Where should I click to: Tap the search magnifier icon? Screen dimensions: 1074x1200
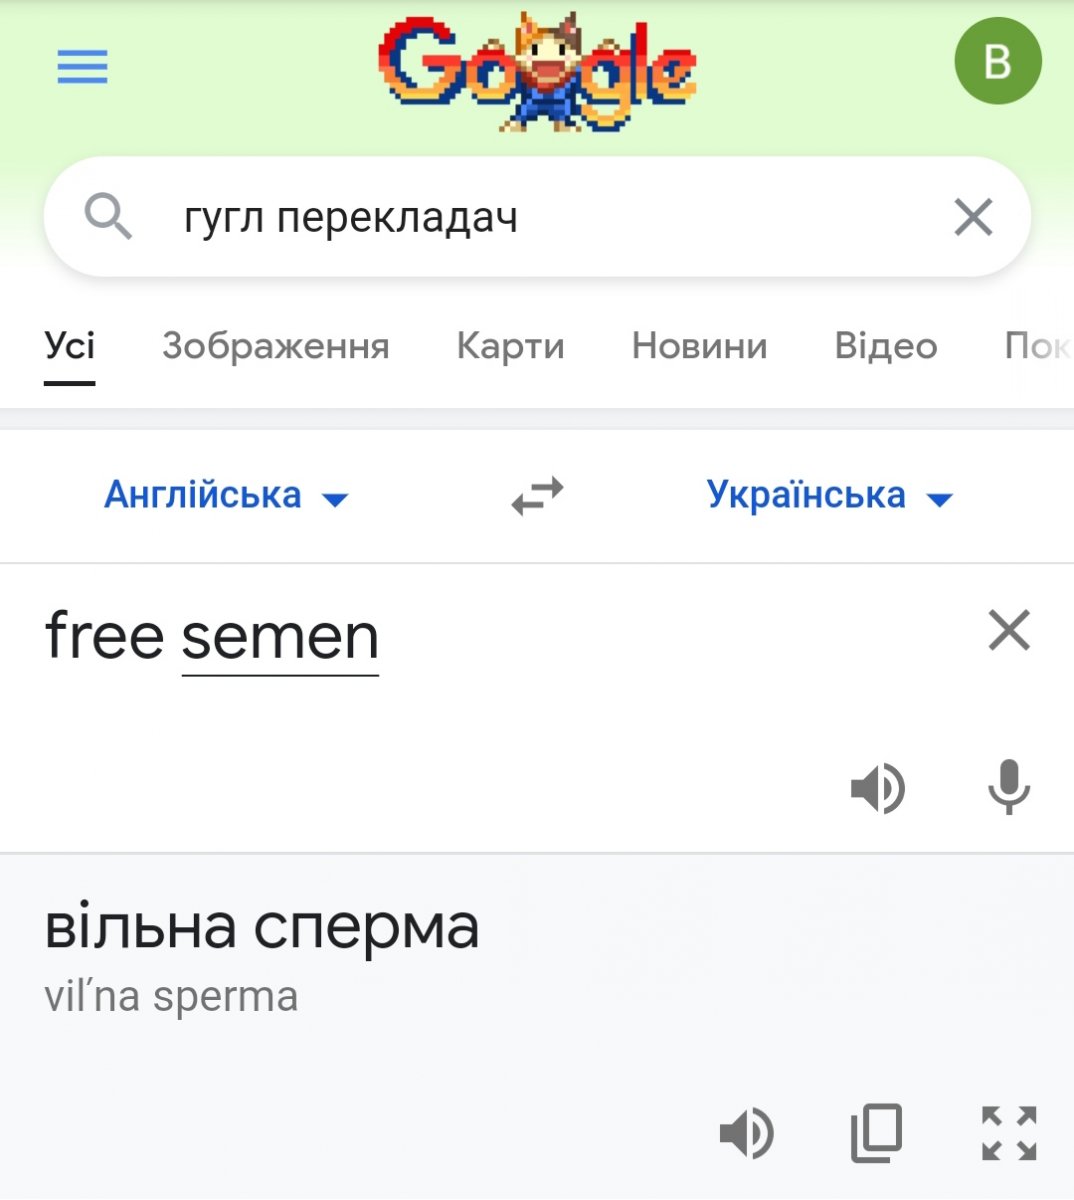point(108,216)
